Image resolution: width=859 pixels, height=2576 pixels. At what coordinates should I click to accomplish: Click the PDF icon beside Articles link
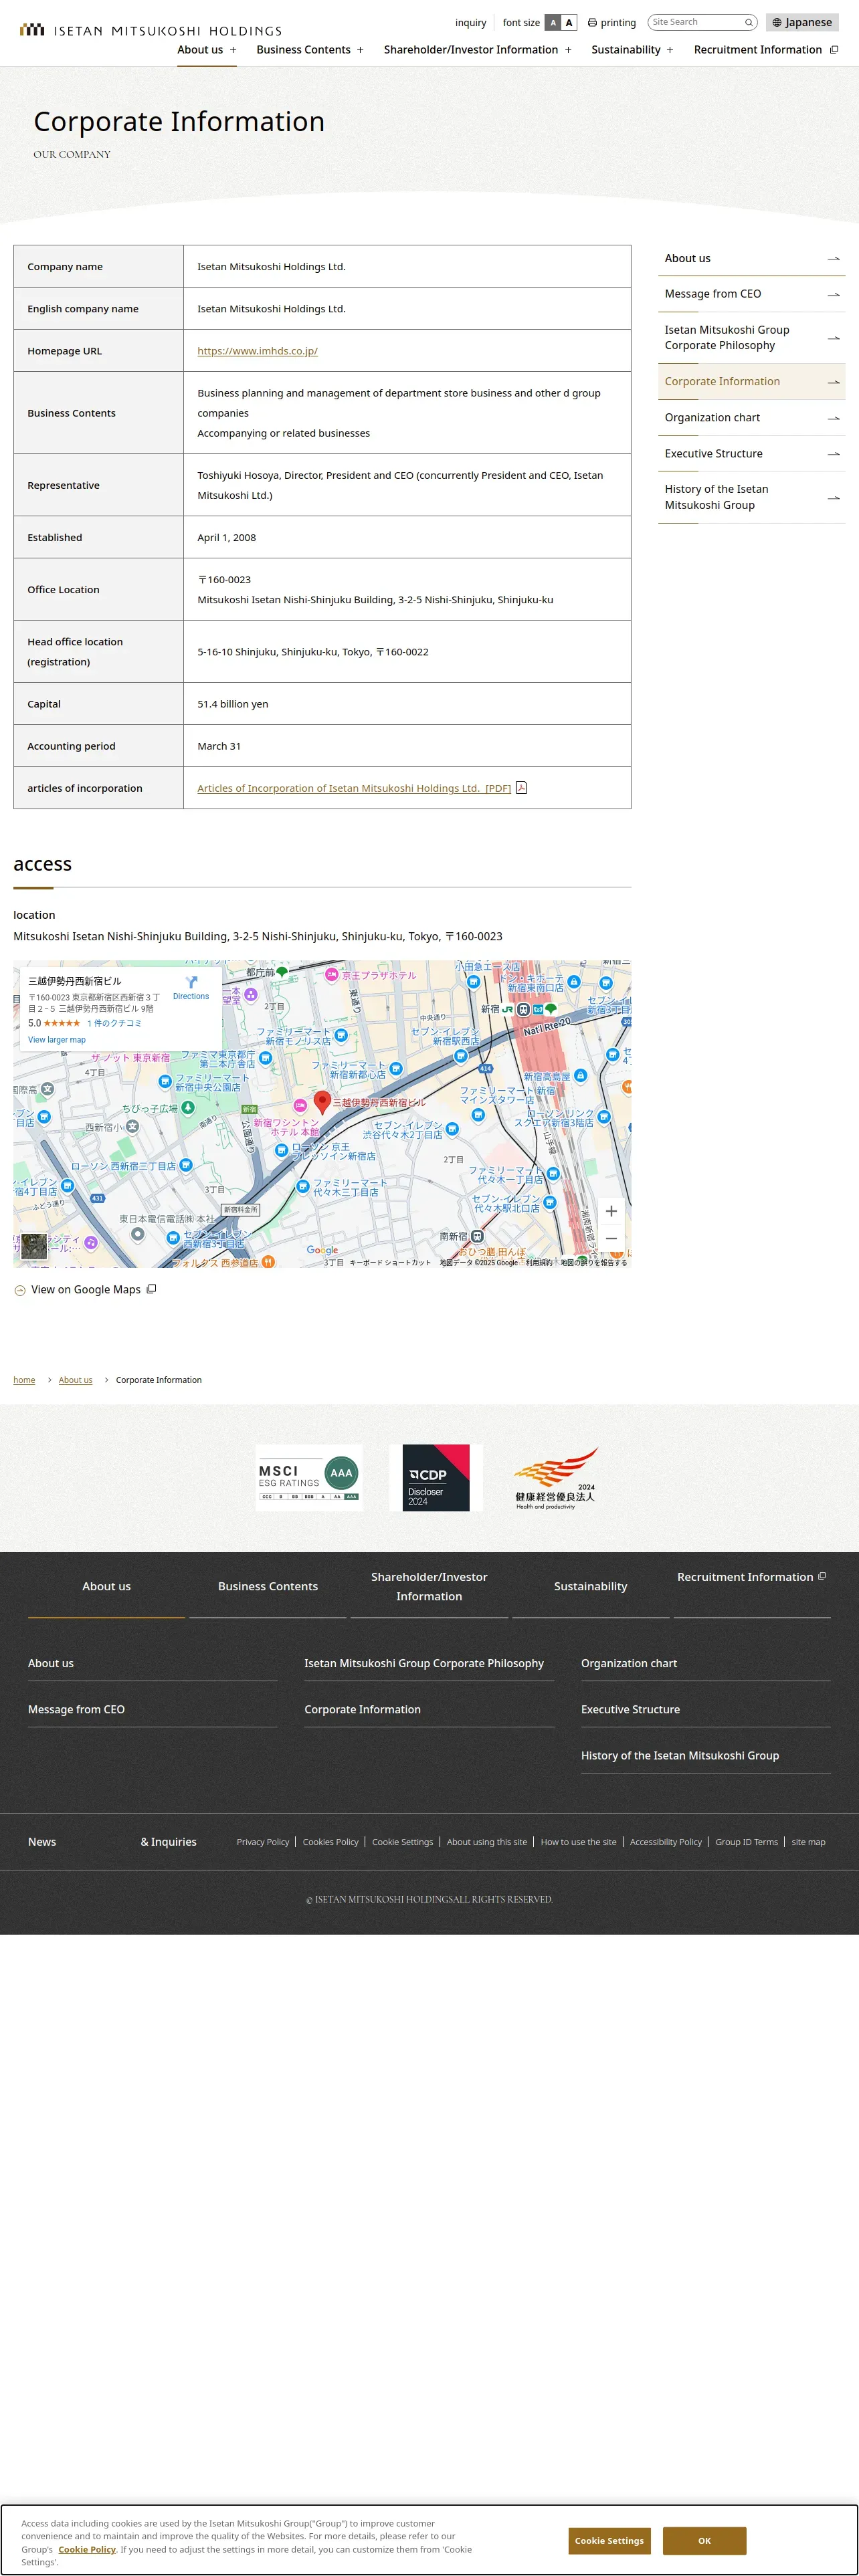point(521,787)
